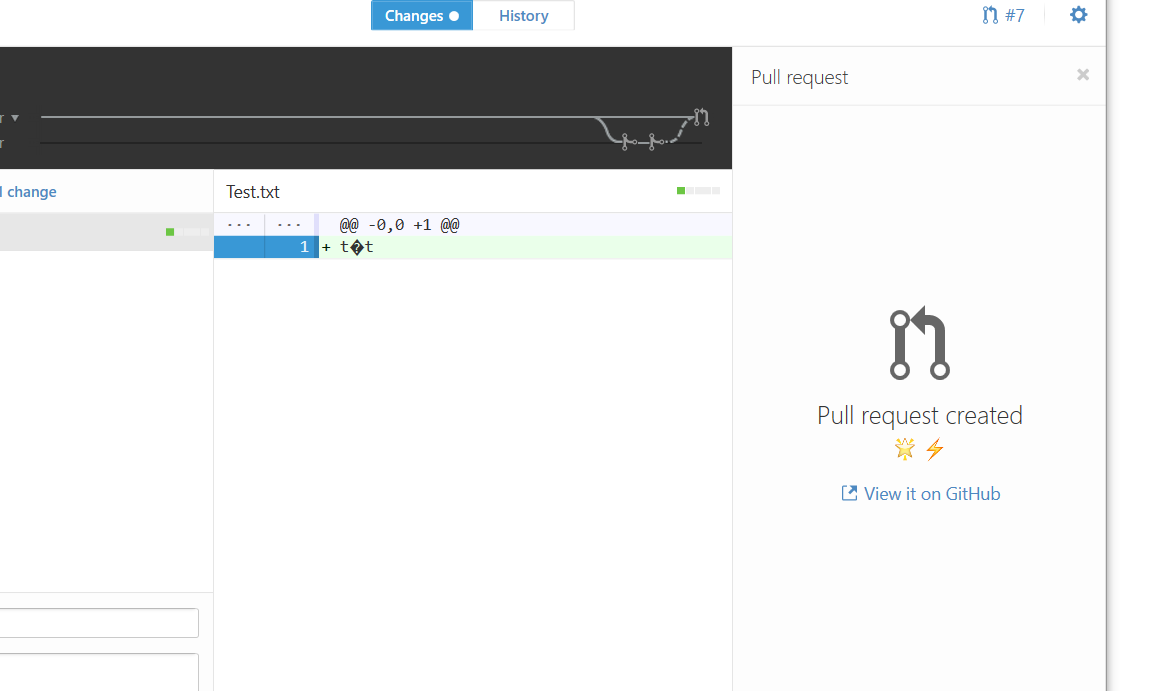Image resolution: width=1157 pixels, height=691 pixels.
Task: Click the commit description text area
Action: coord(99,672)
